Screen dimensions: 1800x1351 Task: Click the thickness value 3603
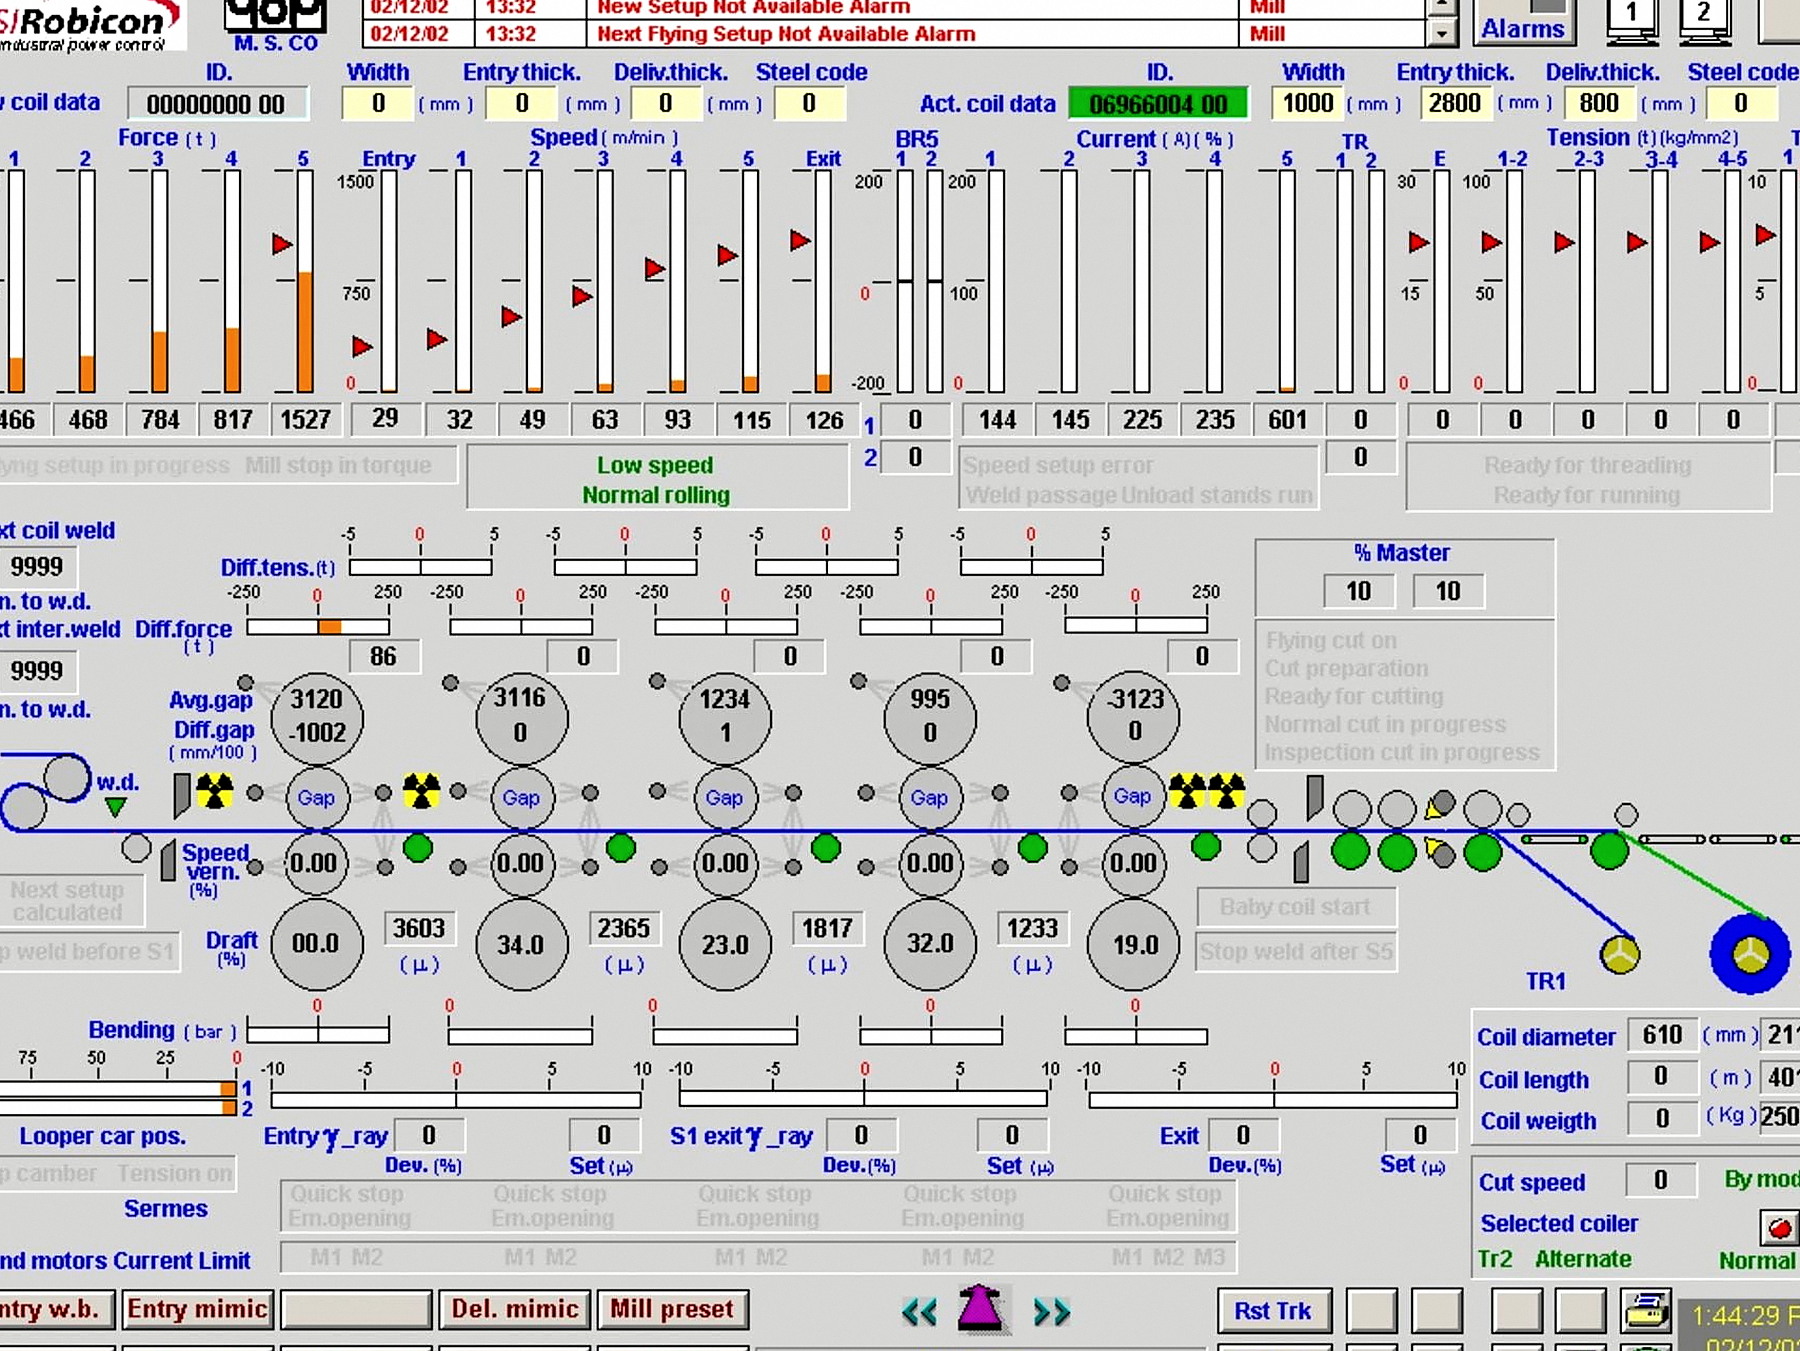click(418, 929)
